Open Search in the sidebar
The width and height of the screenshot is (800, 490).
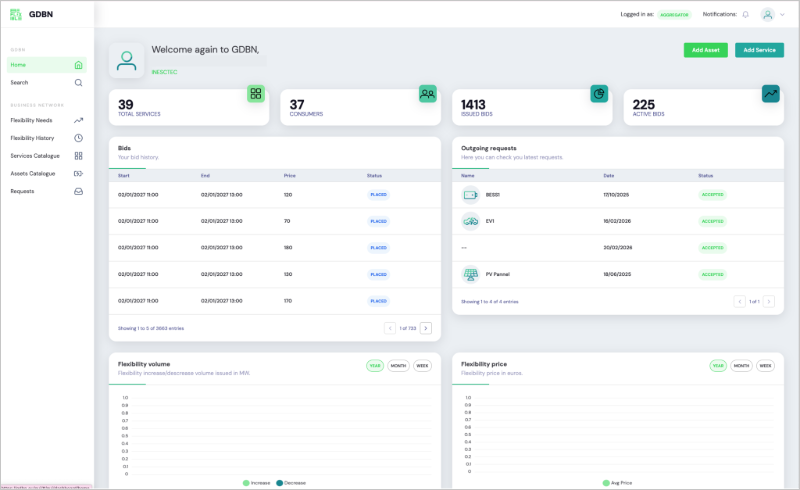point(19,83)
